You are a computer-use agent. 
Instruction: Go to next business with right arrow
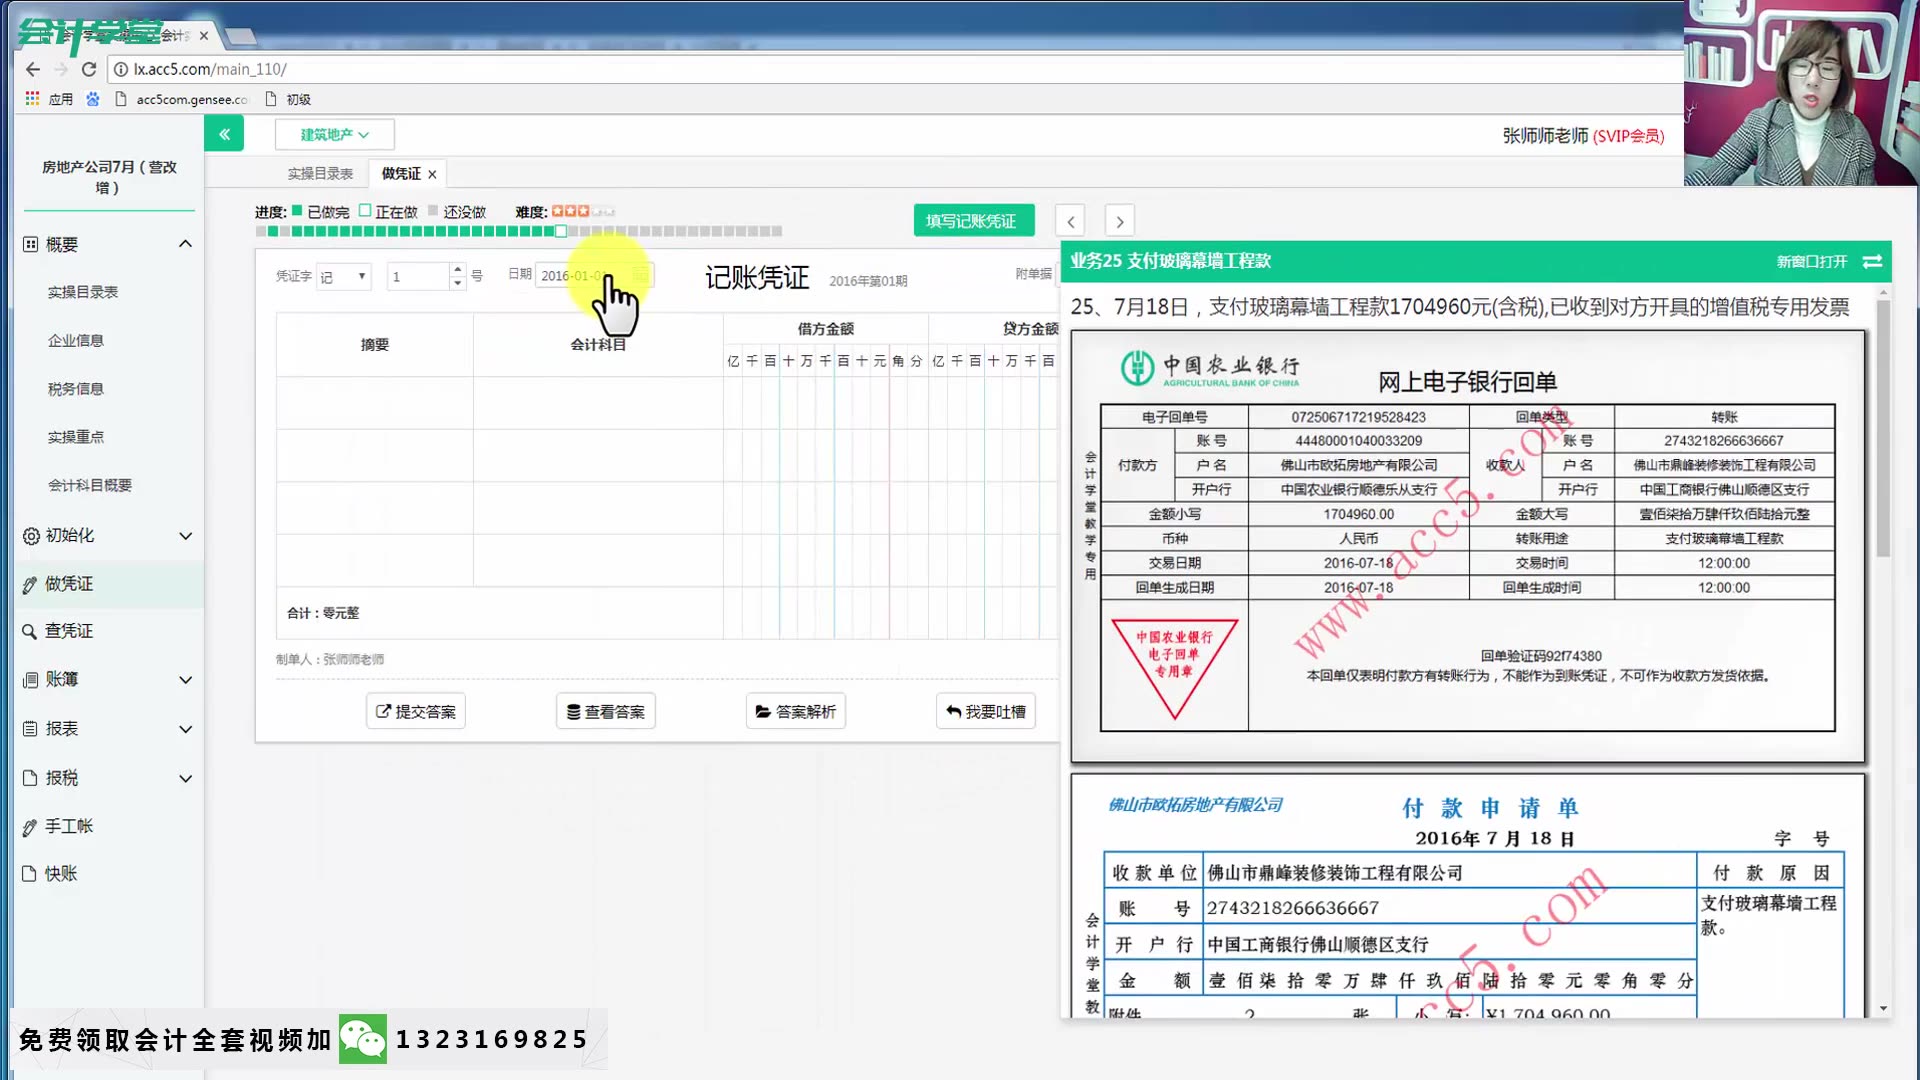(x=1119, y=221)
